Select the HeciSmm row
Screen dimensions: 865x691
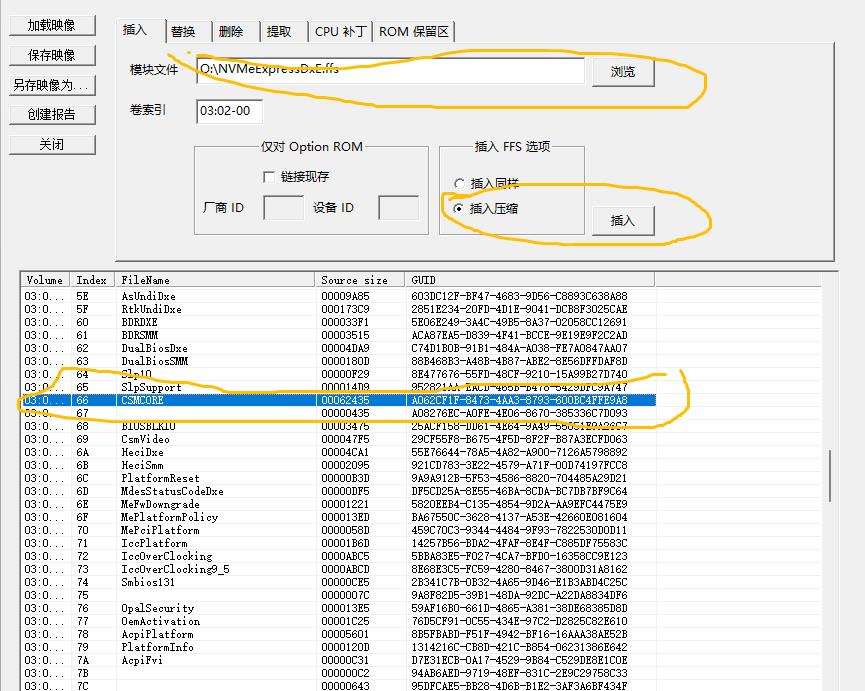(x=339, y=465)
